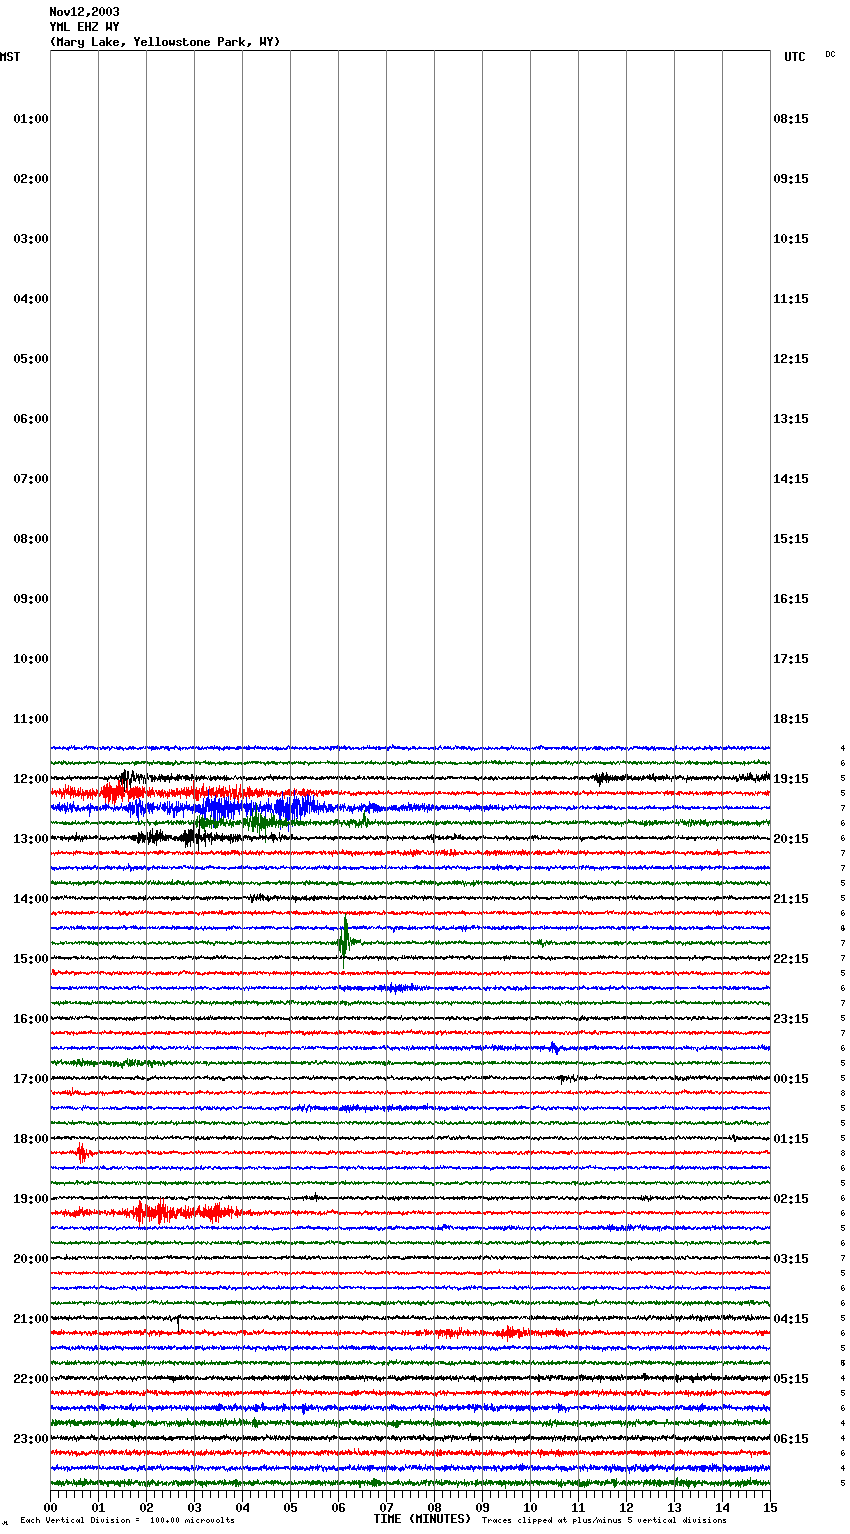The height and width of the screenshot is (1534, 850).
Task: Click the MST time label "15:00"
Action: [x=31, y=959]
